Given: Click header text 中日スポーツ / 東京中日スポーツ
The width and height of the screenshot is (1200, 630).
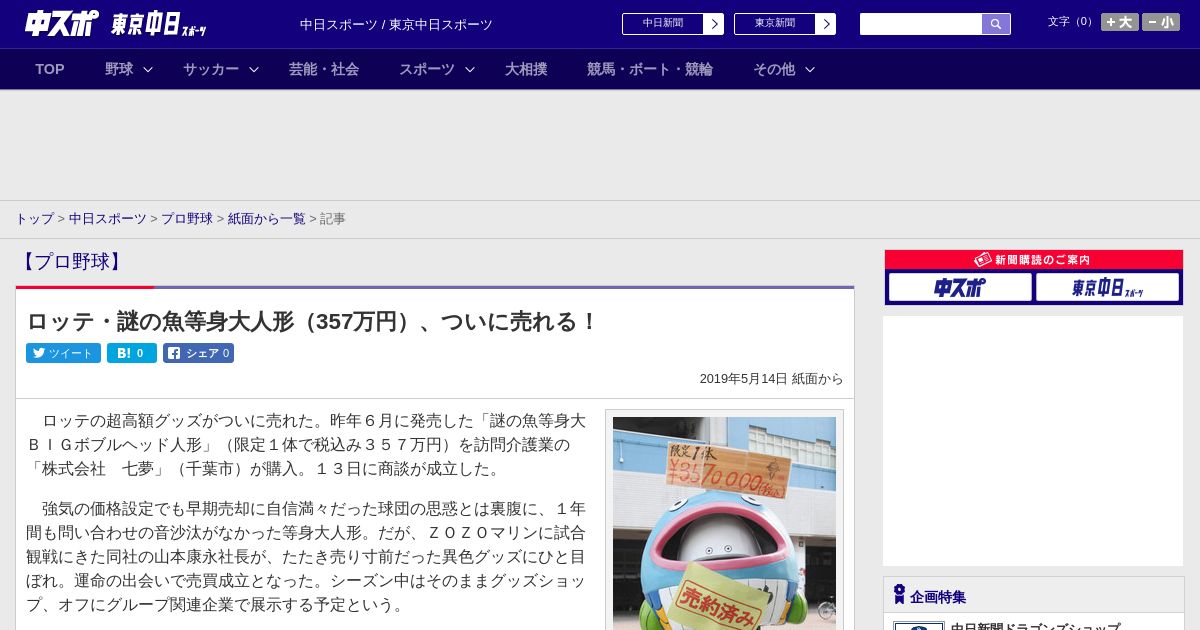Looking at the screenshot, I should pos(396,24).
